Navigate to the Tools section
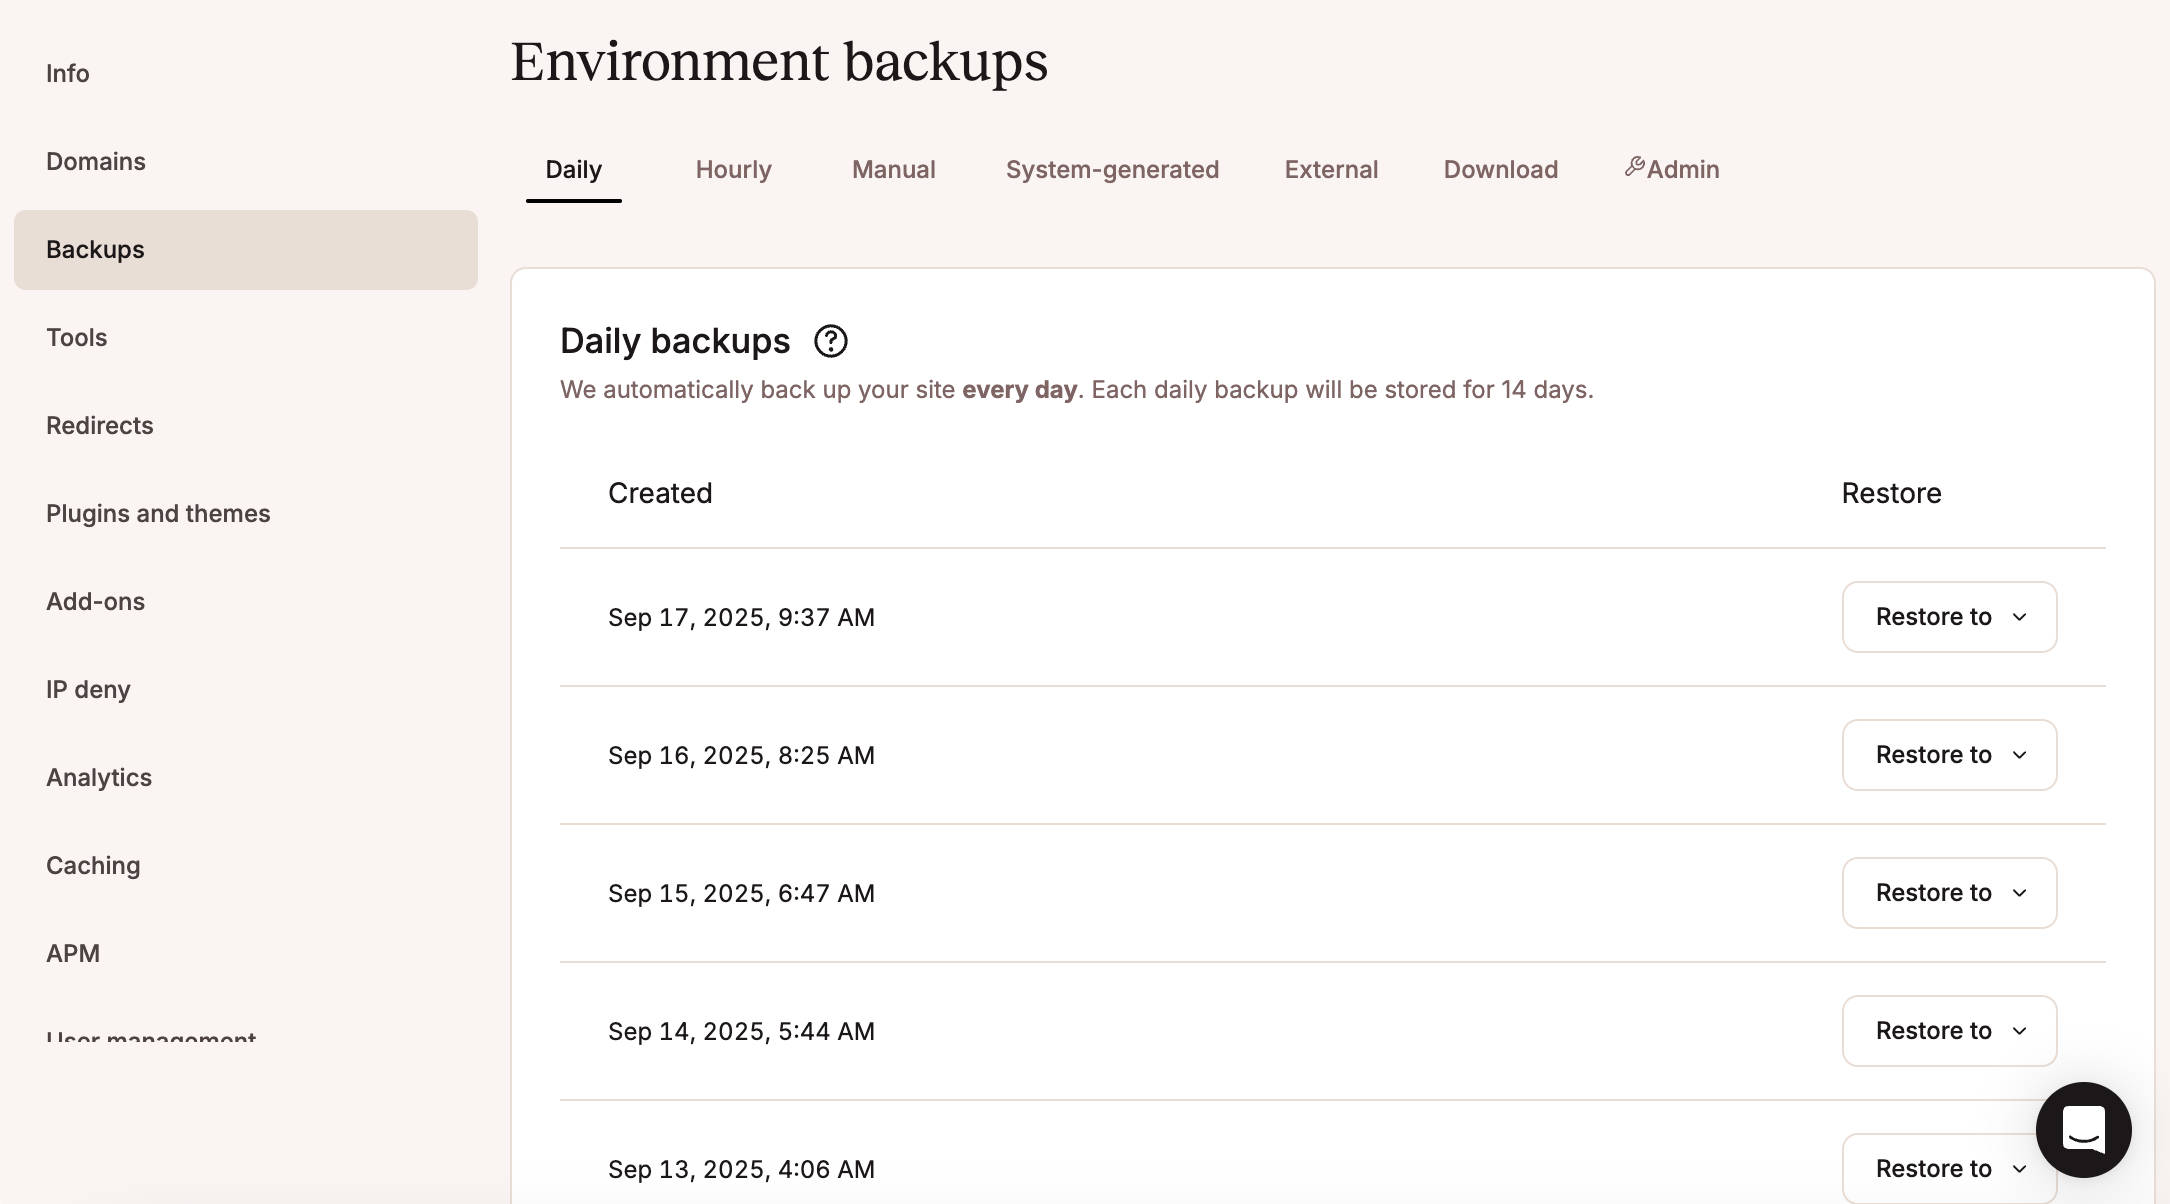The width and height of the screenshot is (2170, 1204). coord(76,337)
